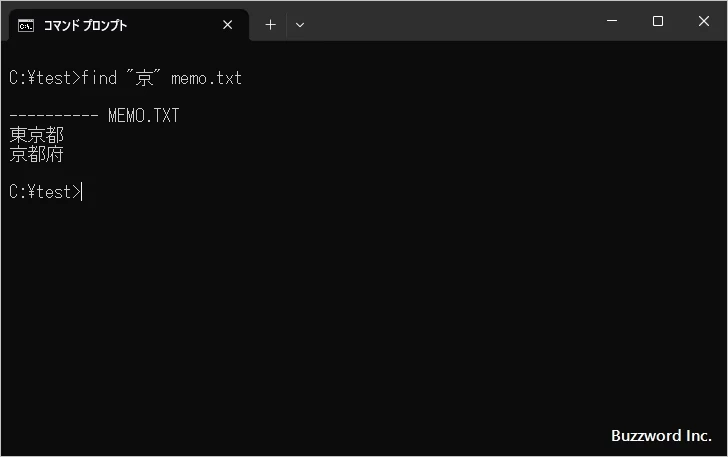Click the 東京都 output line
The height and width of the screenshot is (457, 728).
click(x=36, y=135)
